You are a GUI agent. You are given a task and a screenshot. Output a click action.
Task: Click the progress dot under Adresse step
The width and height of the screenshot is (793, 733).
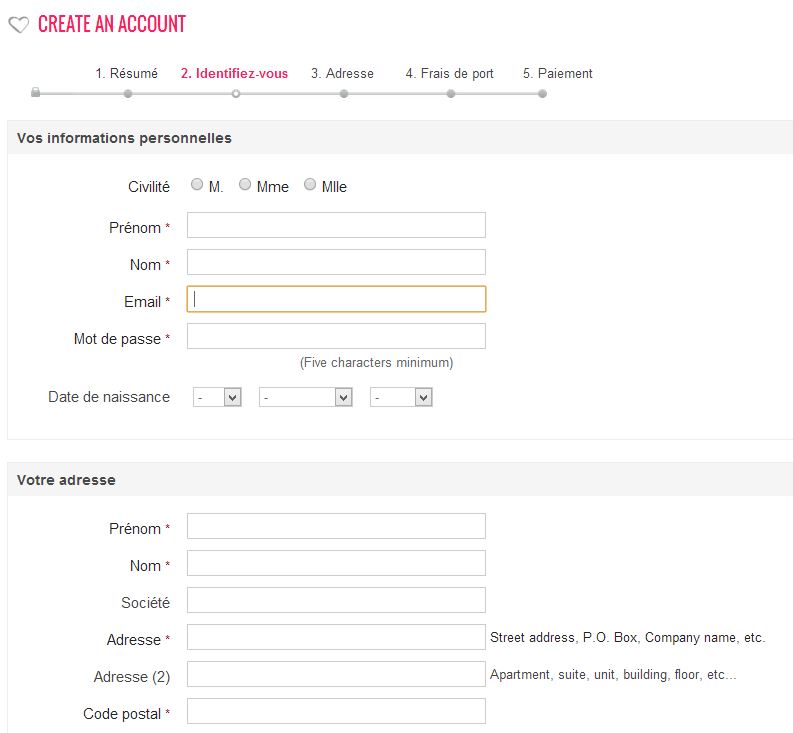click(x=344, y=94)
